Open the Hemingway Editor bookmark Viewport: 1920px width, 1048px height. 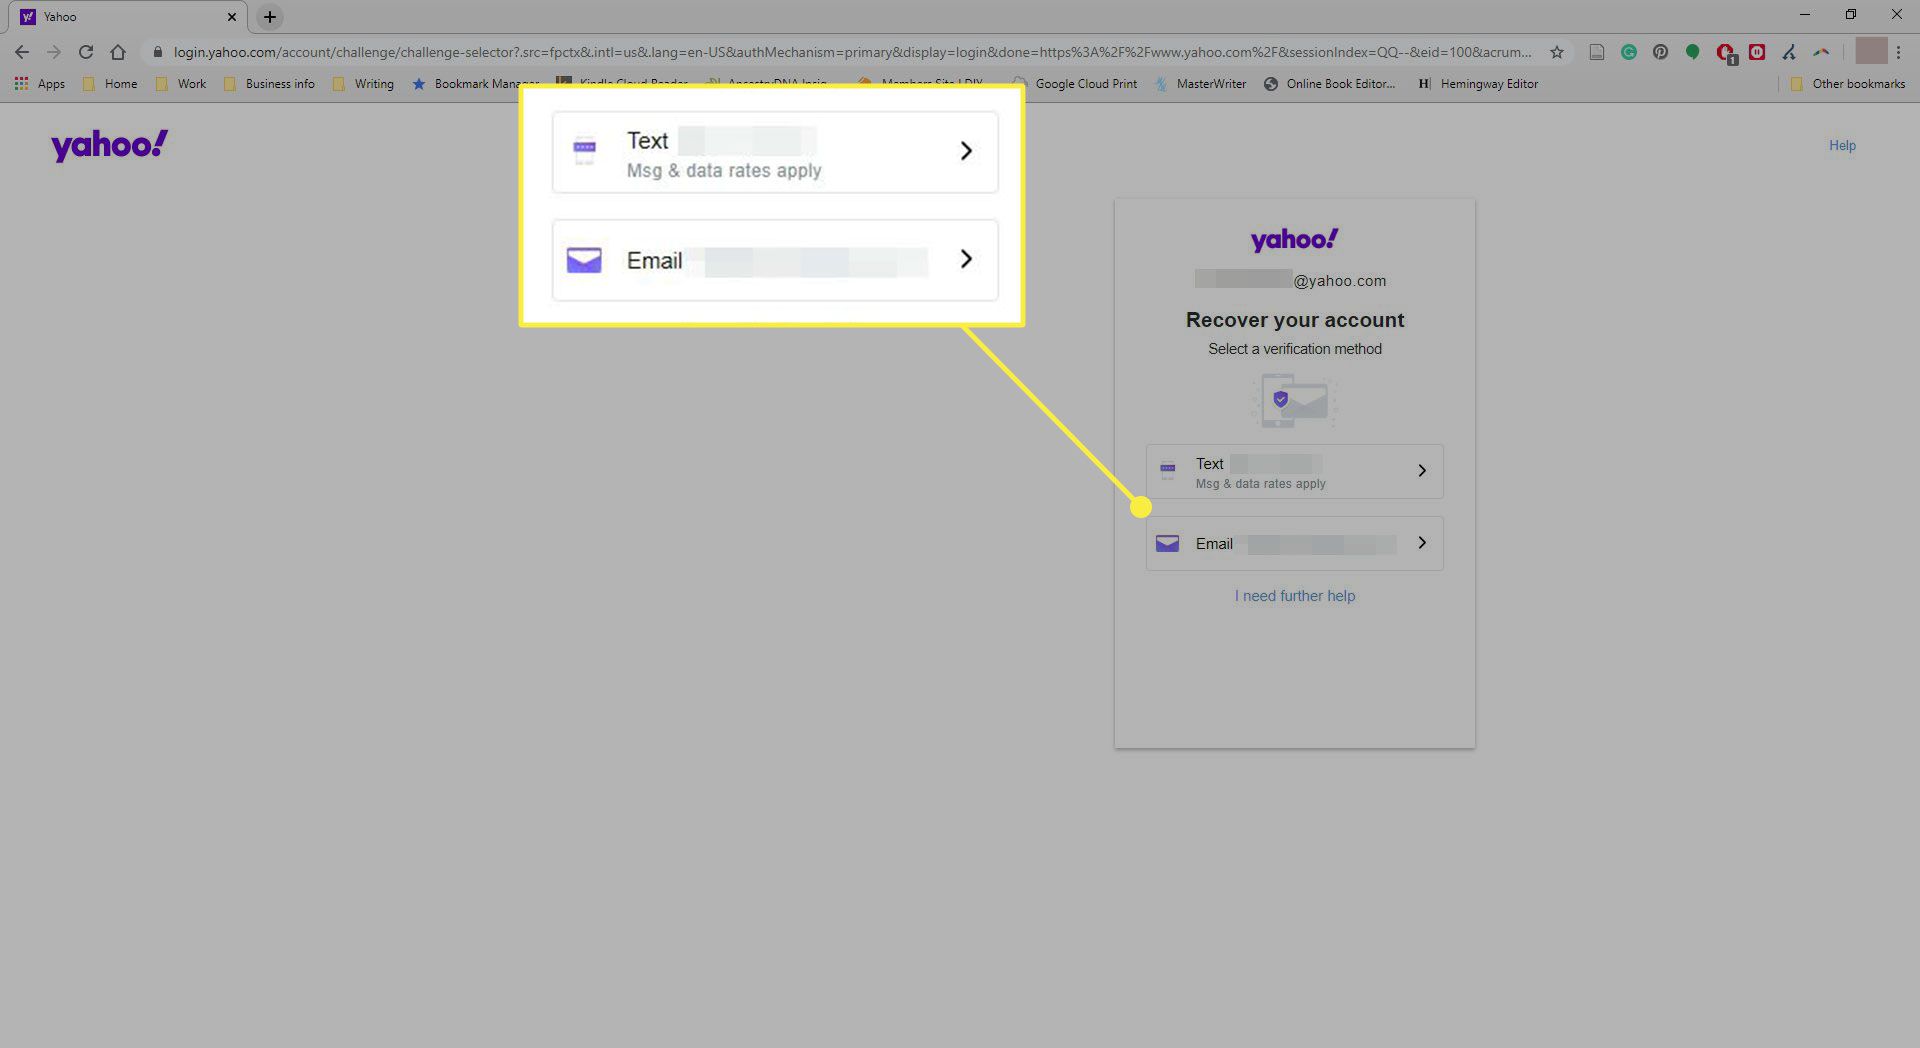click(1478, 84)
